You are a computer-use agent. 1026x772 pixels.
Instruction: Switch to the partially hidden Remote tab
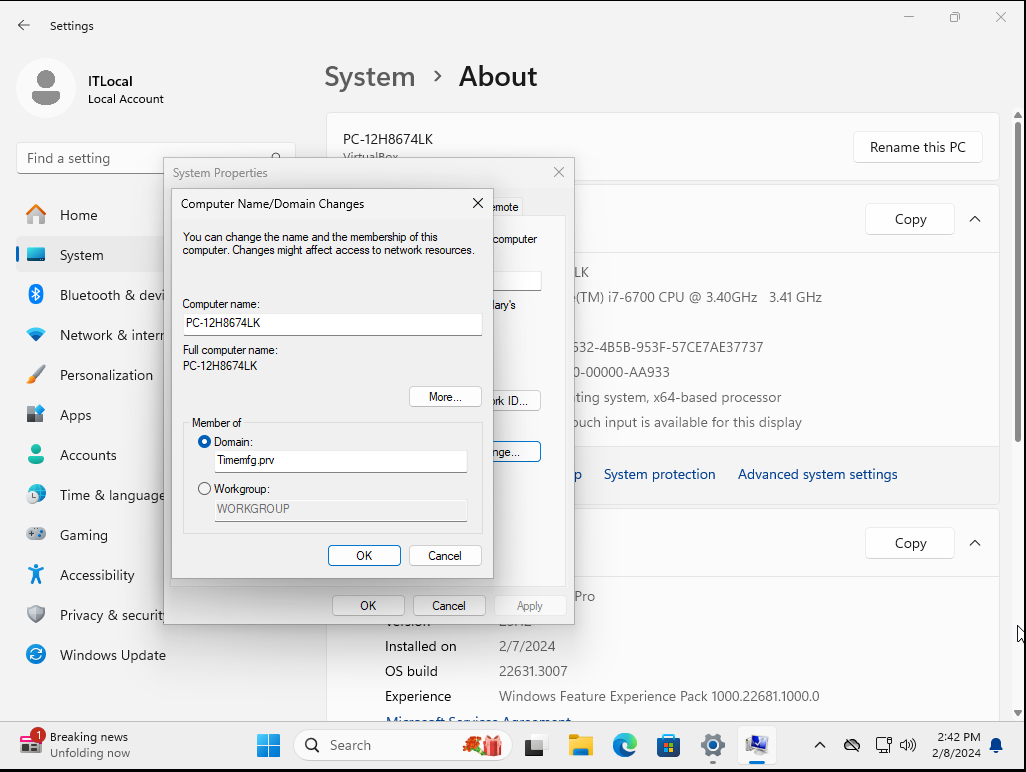(x=506, y=207)
